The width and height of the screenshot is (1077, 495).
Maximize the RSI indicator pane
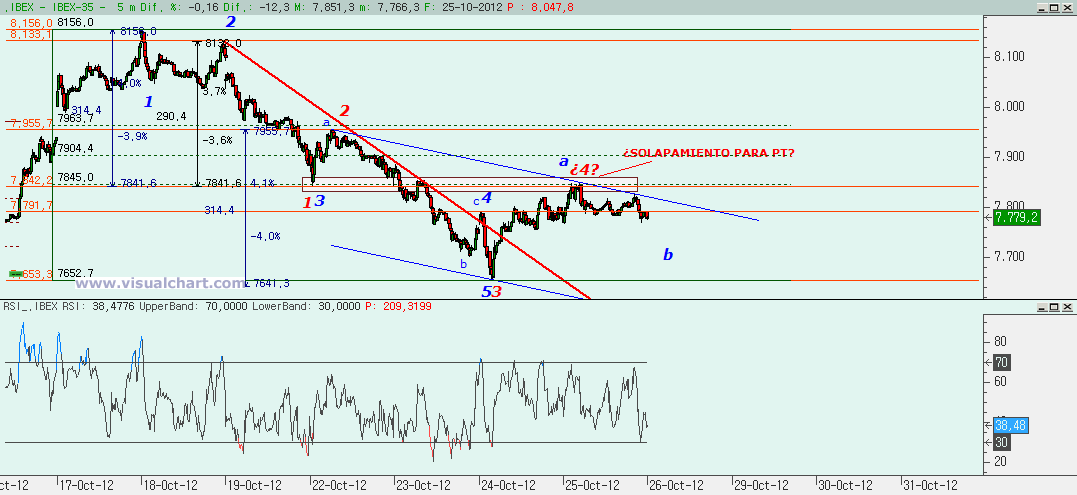1054,306
